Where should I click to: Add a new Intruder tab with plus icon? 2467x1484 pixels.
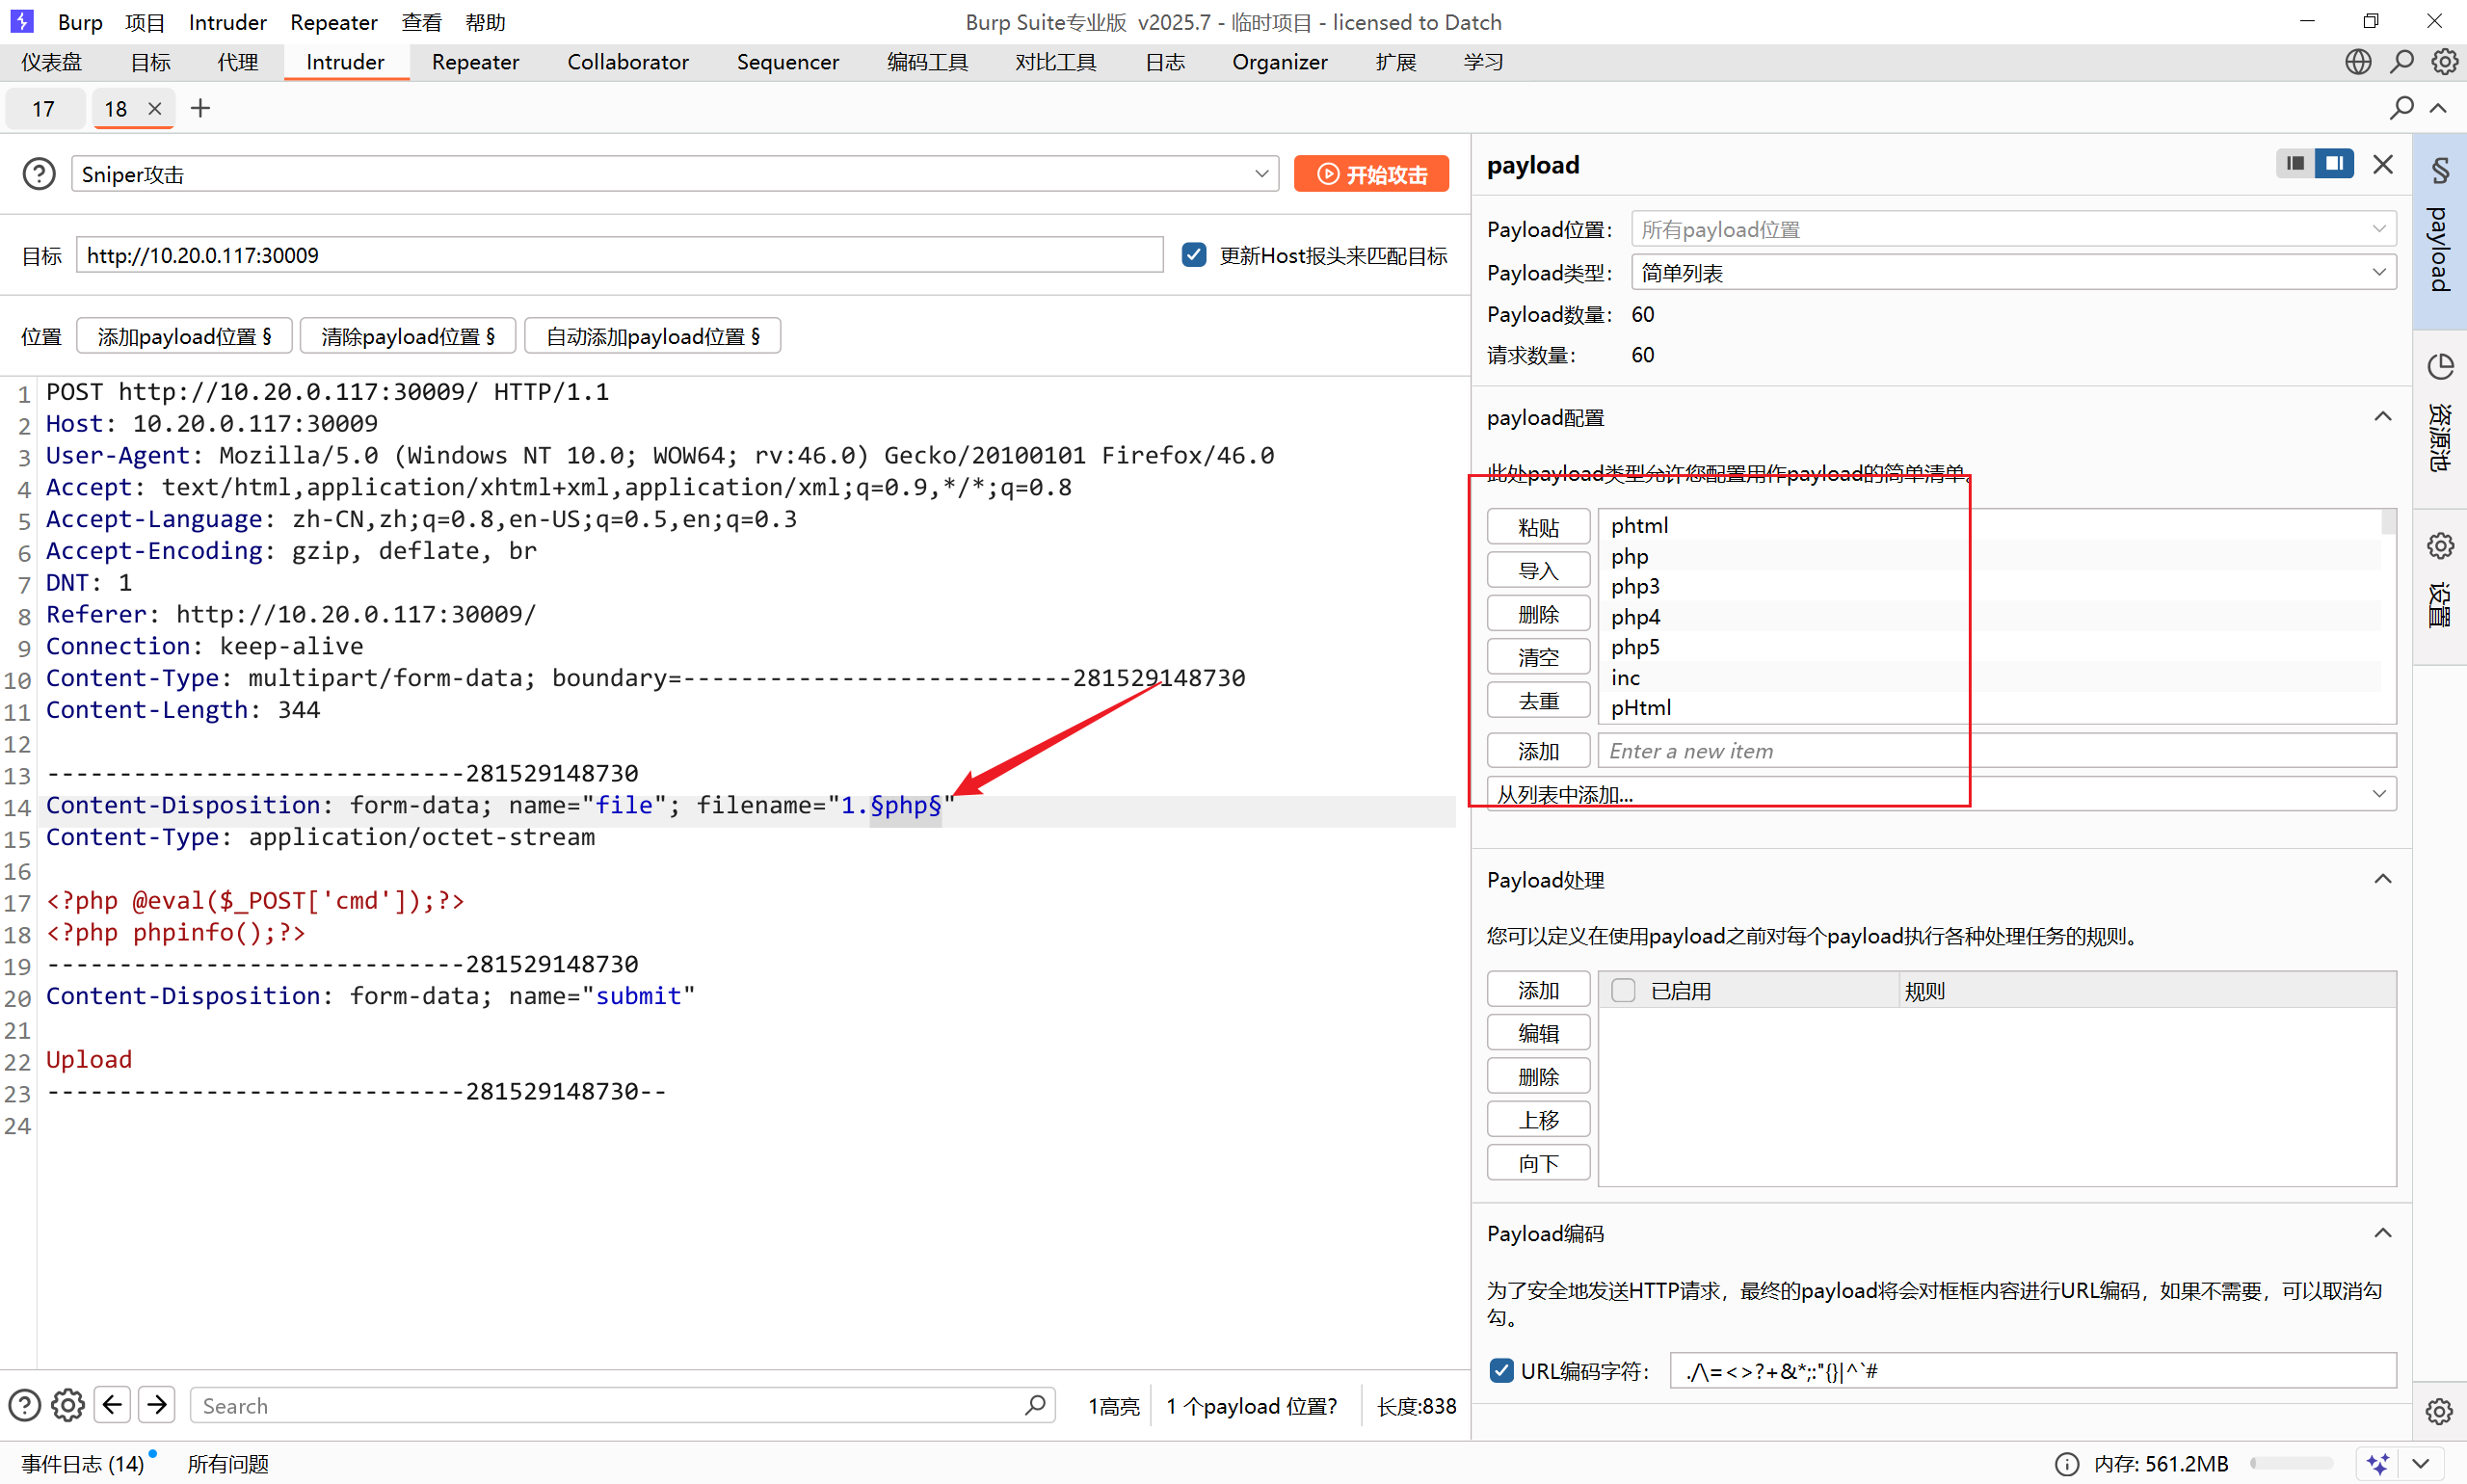pos(200,108)
